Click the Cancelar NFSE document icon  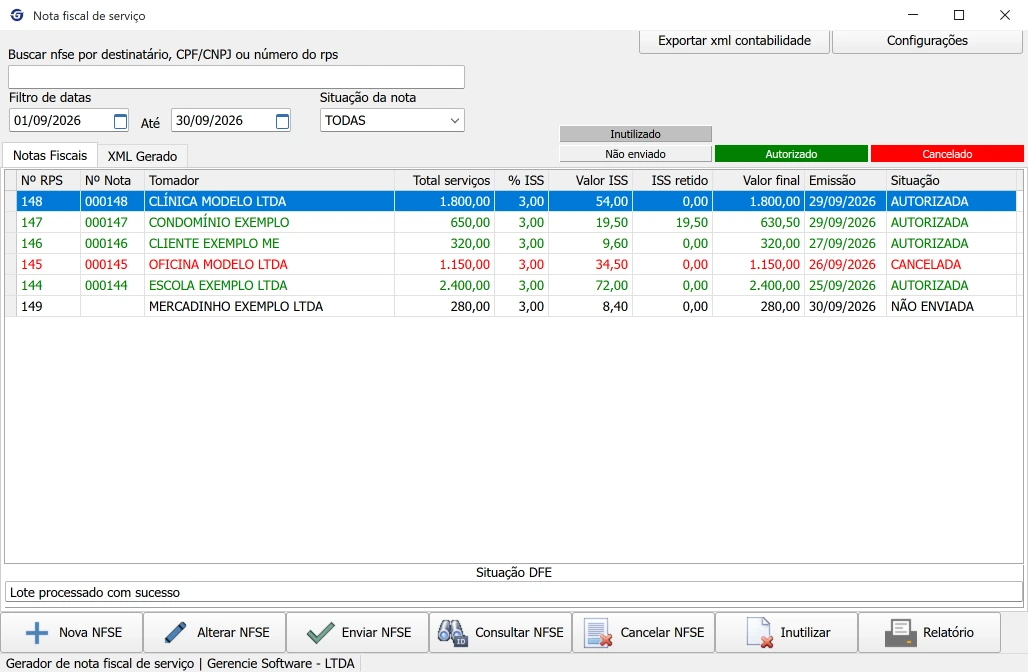(x=599, y=633)
